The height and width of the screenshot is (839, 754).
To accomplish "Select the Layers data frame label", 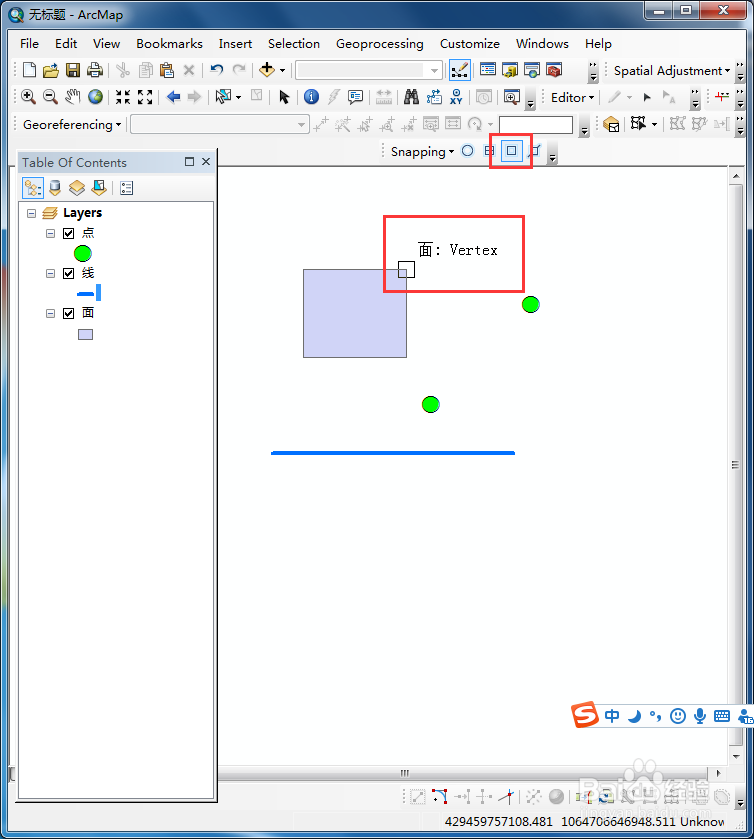I will click(x=82, y=212).
